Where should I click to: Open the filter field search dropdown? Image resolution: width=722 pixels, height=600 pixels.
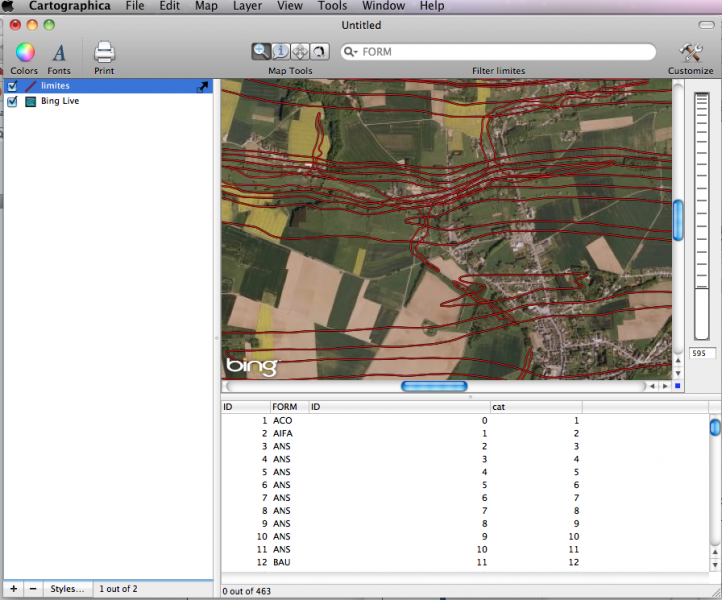tap(351, 52)
